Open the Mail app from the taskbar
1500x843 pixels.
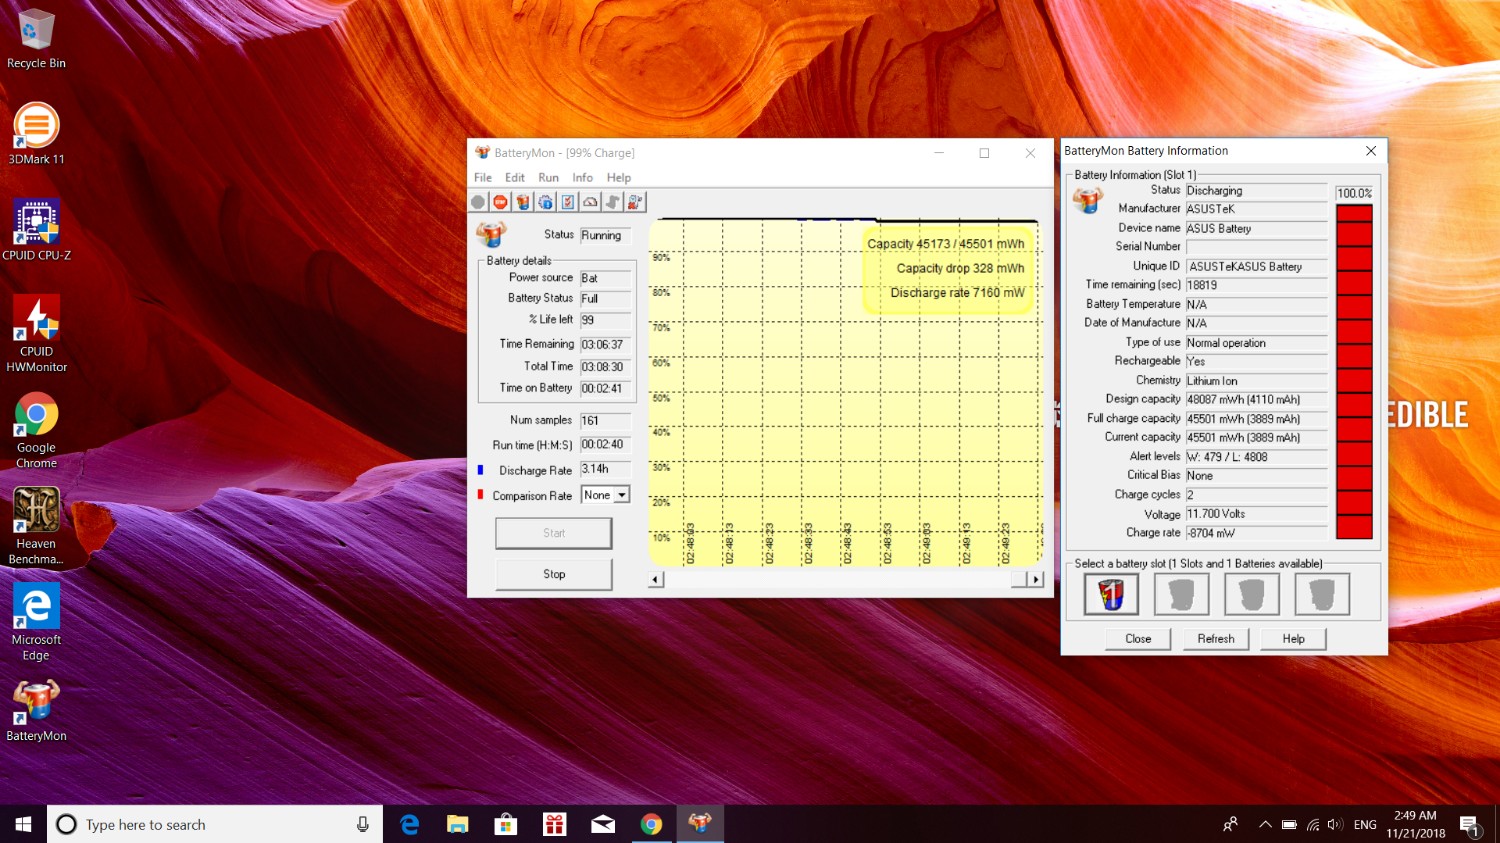(x=603, y=824)
